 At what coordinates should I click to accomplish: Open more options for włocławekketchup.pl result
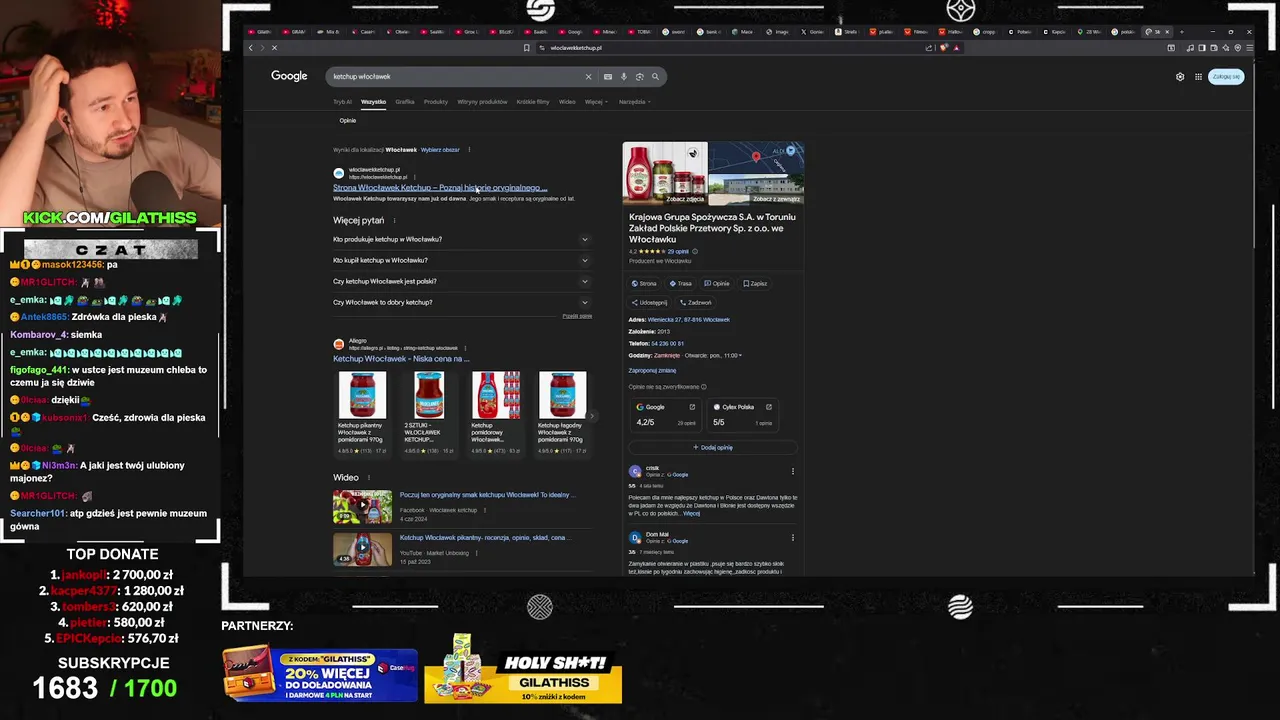(414, 176)
